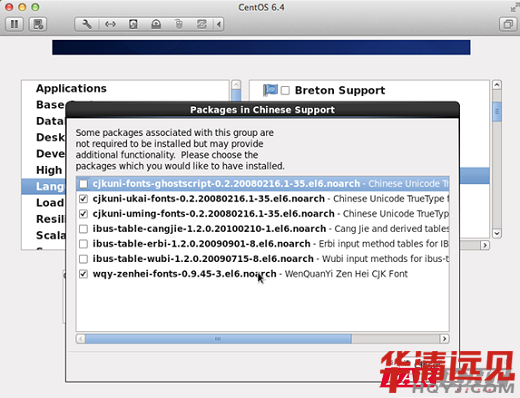Image resolution: width=520 pixels, height=398 pixels.
Task: Click the Packages in Chinese Support title bar
Action: pos(262,110)
